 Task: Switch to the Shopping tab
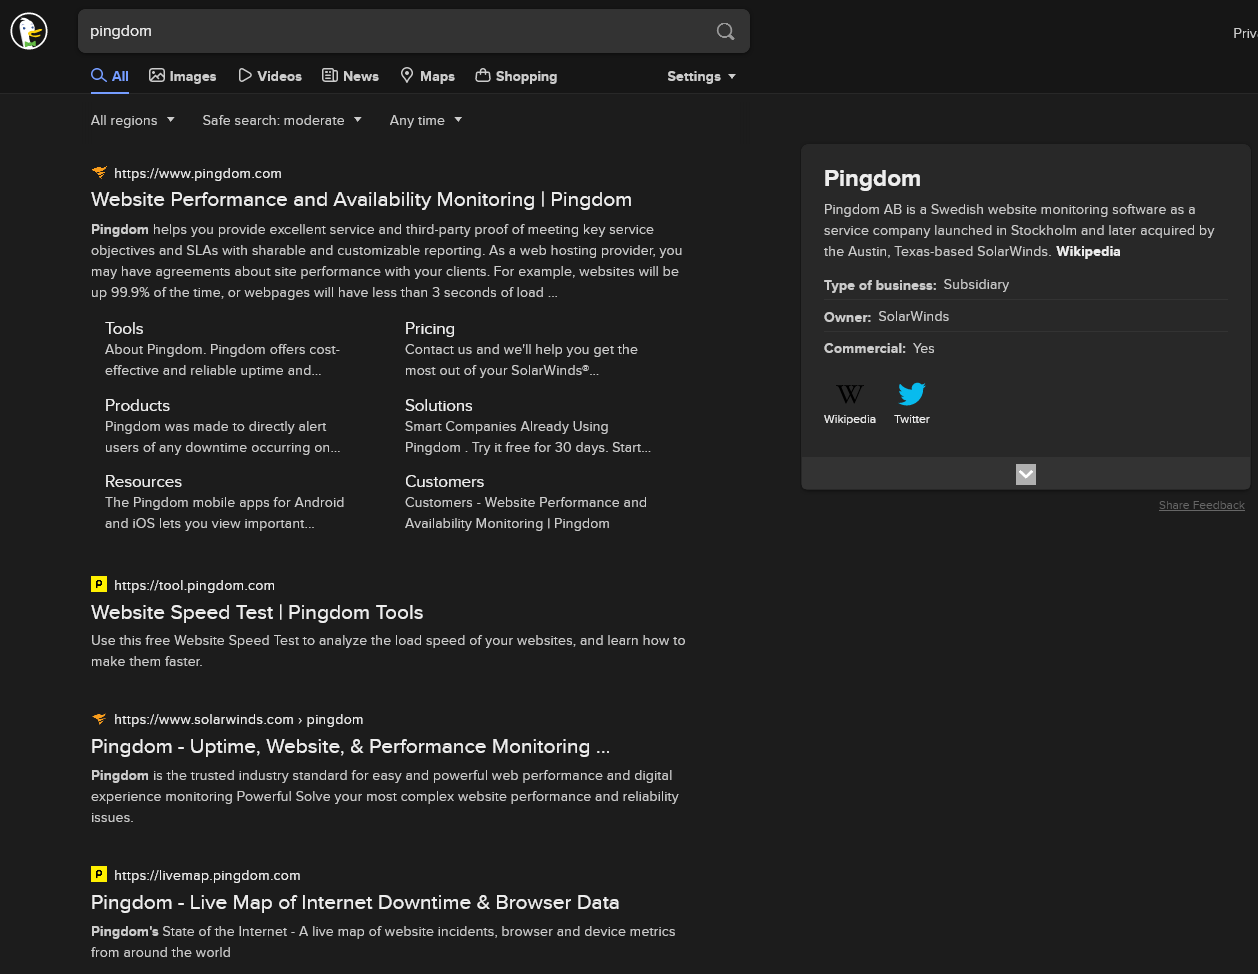pos(516,76)
